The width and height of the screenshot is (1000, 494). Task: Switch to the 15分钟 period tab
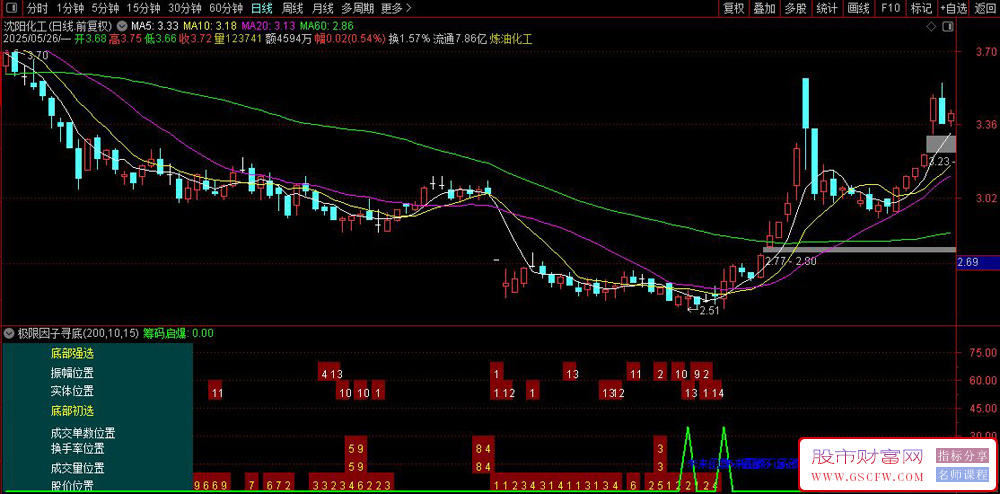coord(142,8)
